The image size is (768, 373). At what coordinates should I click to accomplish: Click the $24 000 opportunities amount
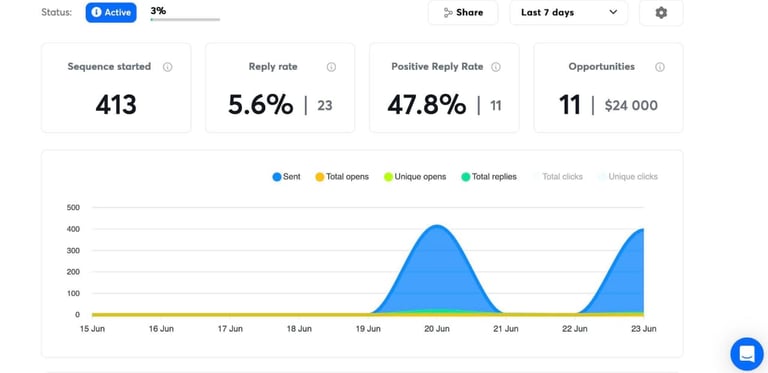[x=631, y=106]
